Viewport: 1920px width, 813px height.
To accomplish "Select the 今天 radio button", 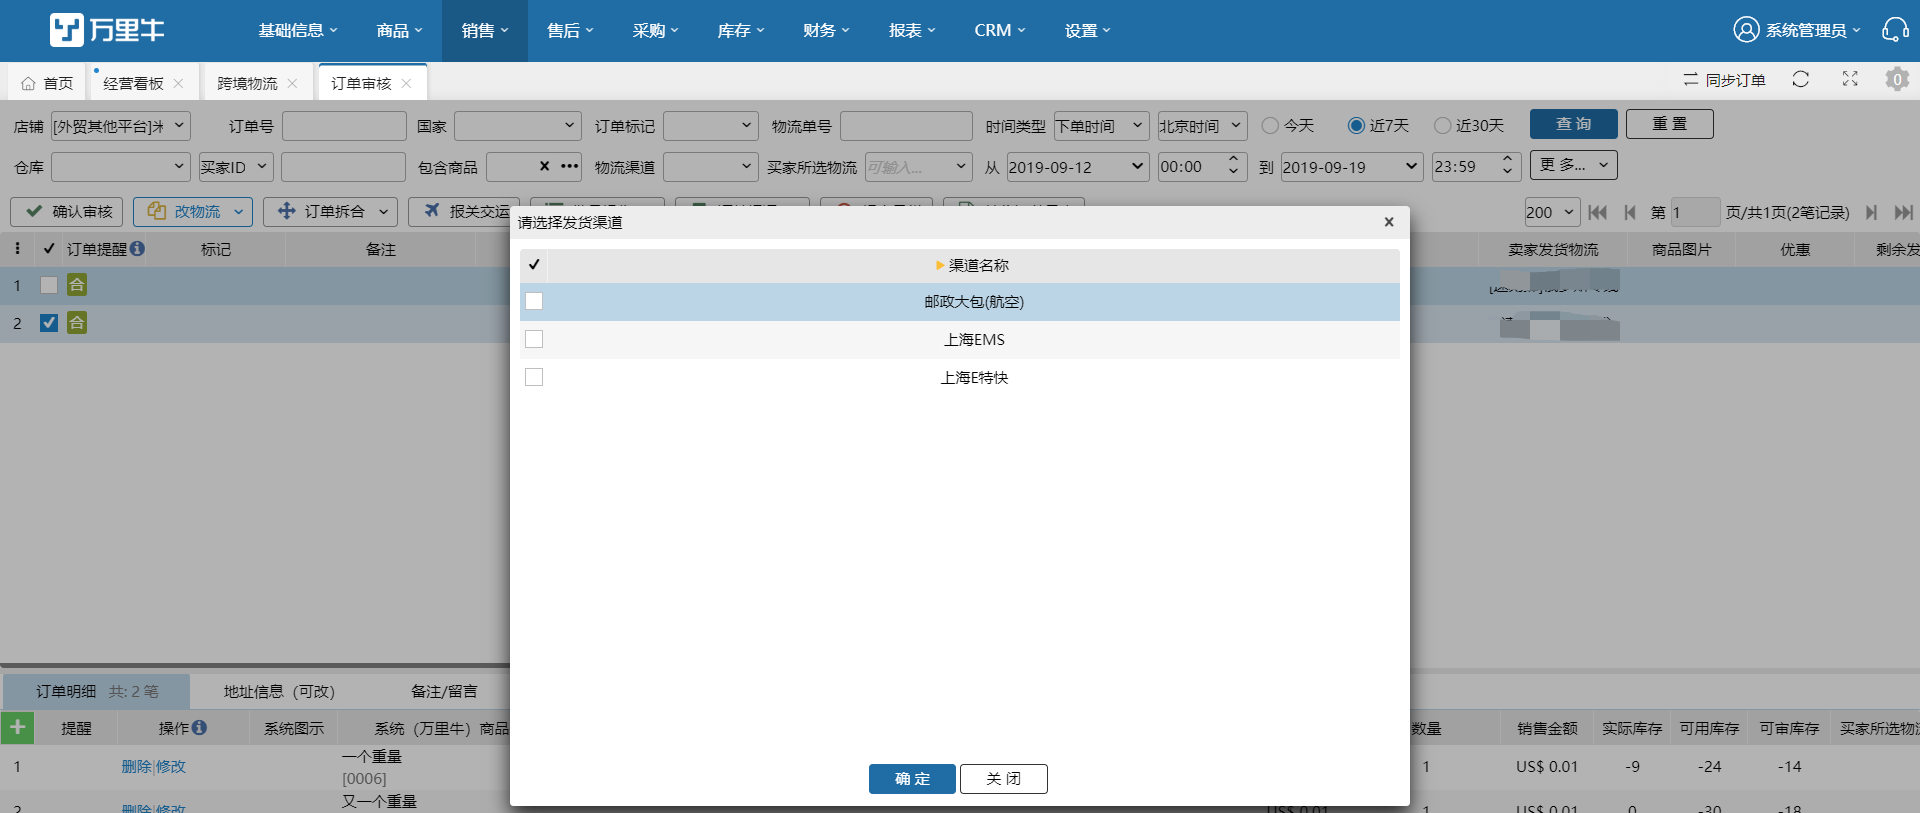I will coord(1270,125).
